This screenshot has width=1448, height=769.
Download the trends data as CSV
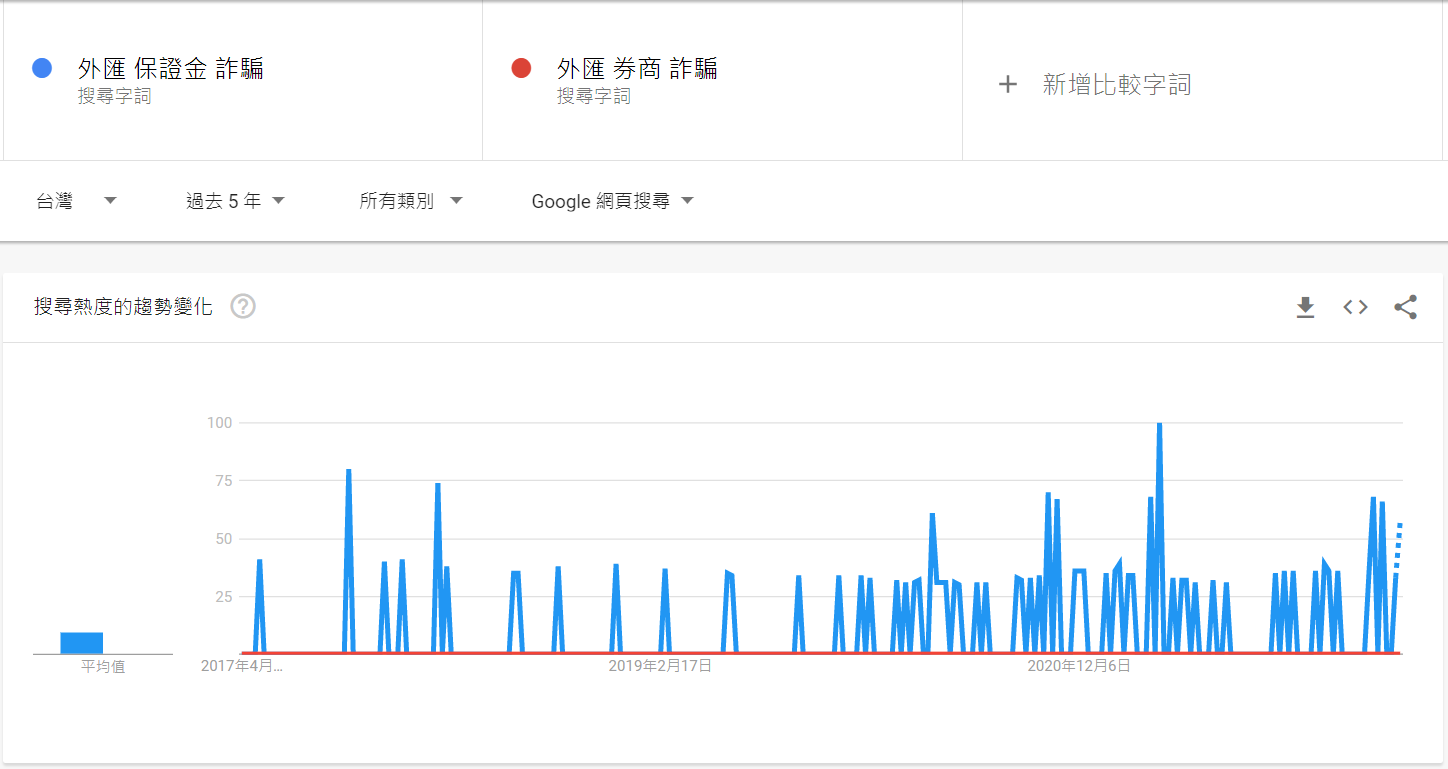pos(1305,307)
